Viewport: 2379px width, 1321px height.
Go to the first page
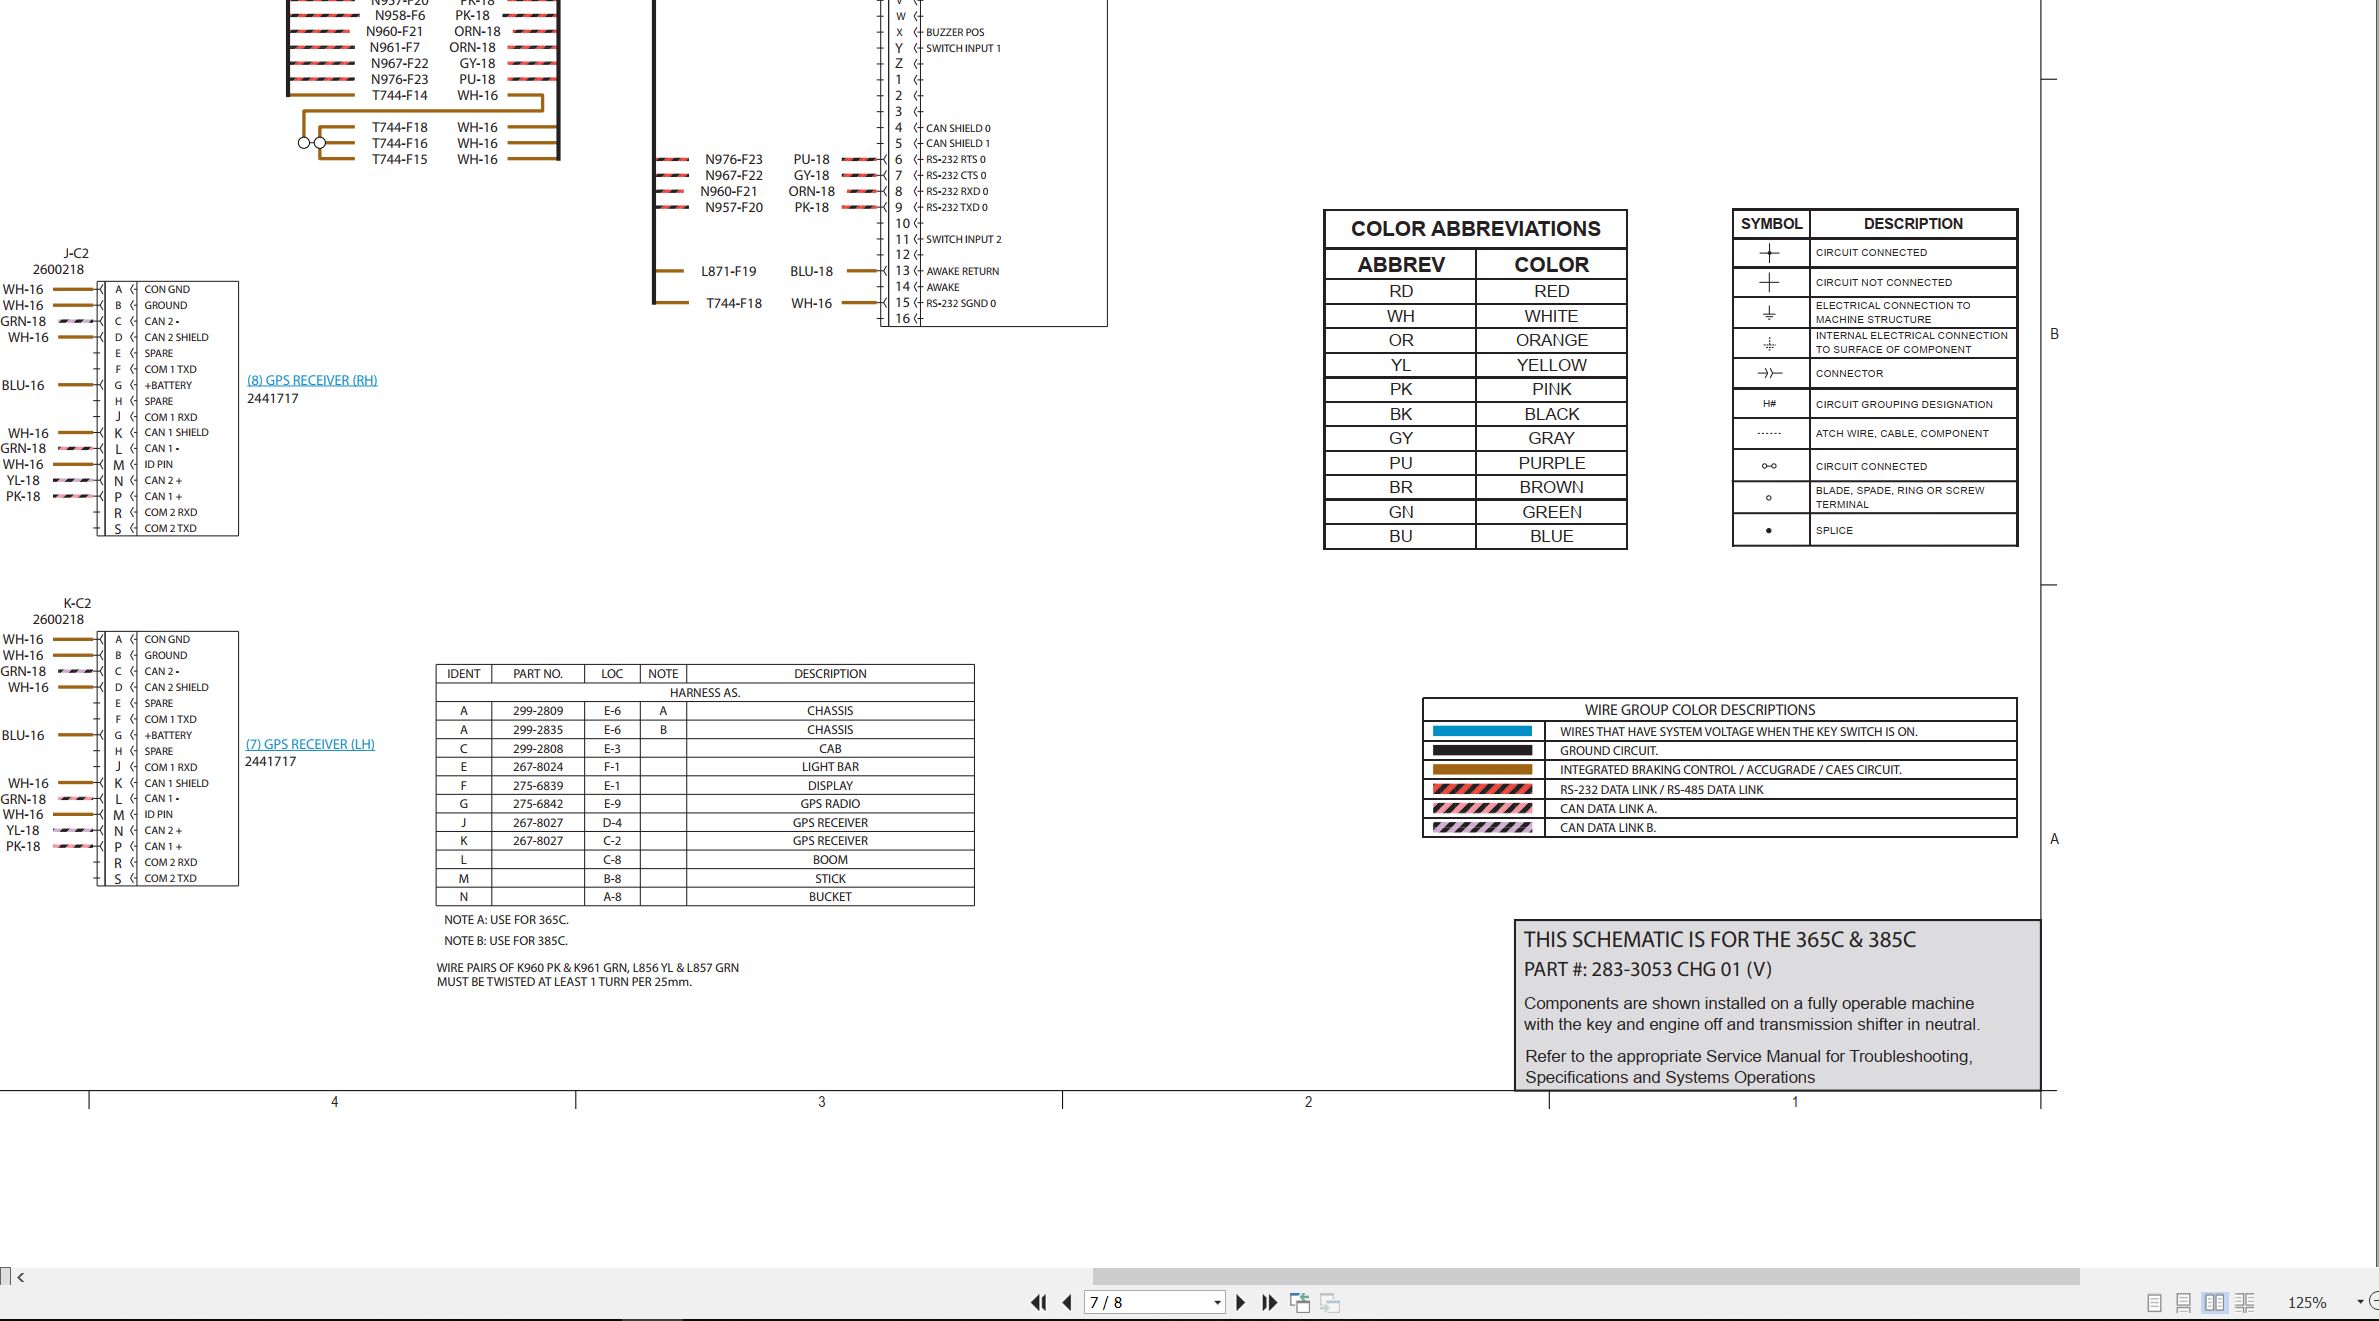click(x=1039, y=1302)
